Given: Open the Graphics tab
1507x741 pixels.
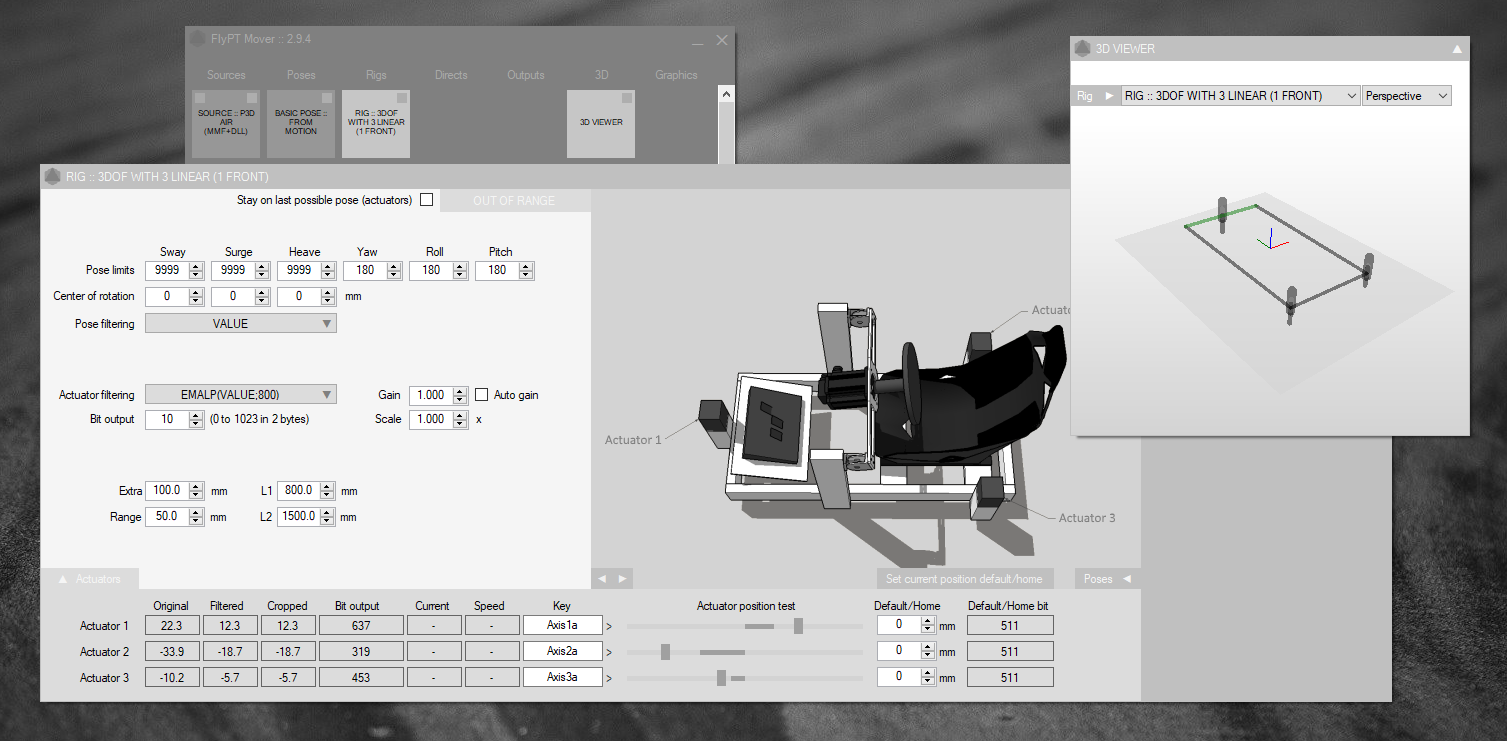Looking at the screenshot, I should 676,75.
